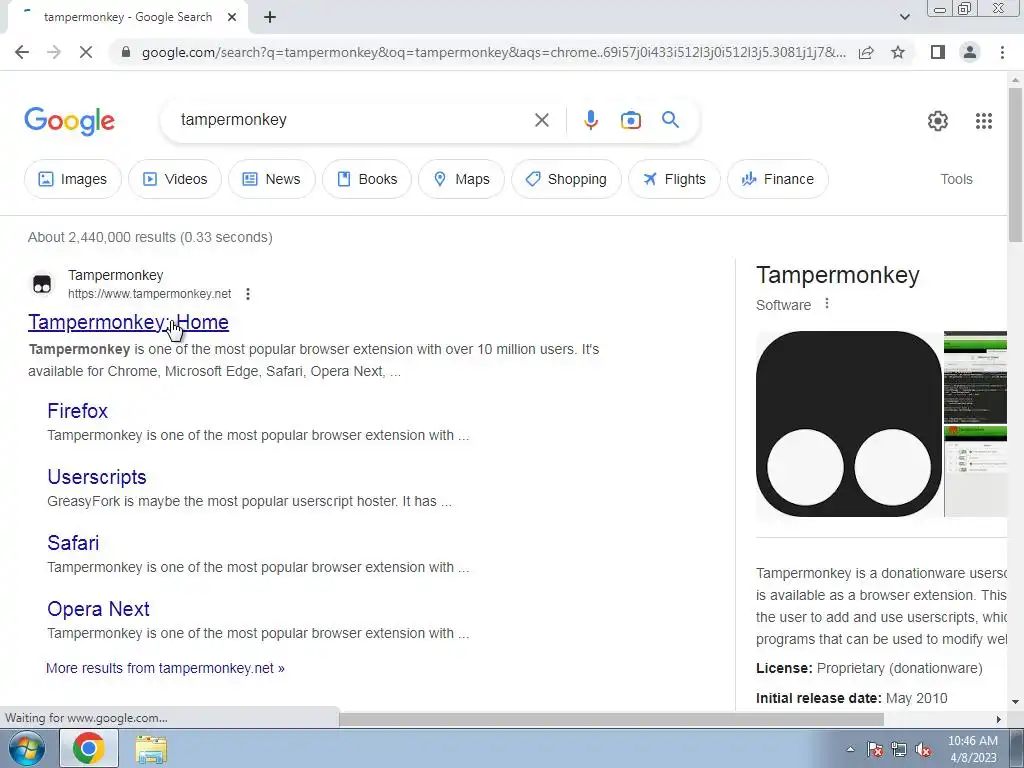Go back with browser back arrow
Viewport: 1024px width, 768px height.
point(22,52)
